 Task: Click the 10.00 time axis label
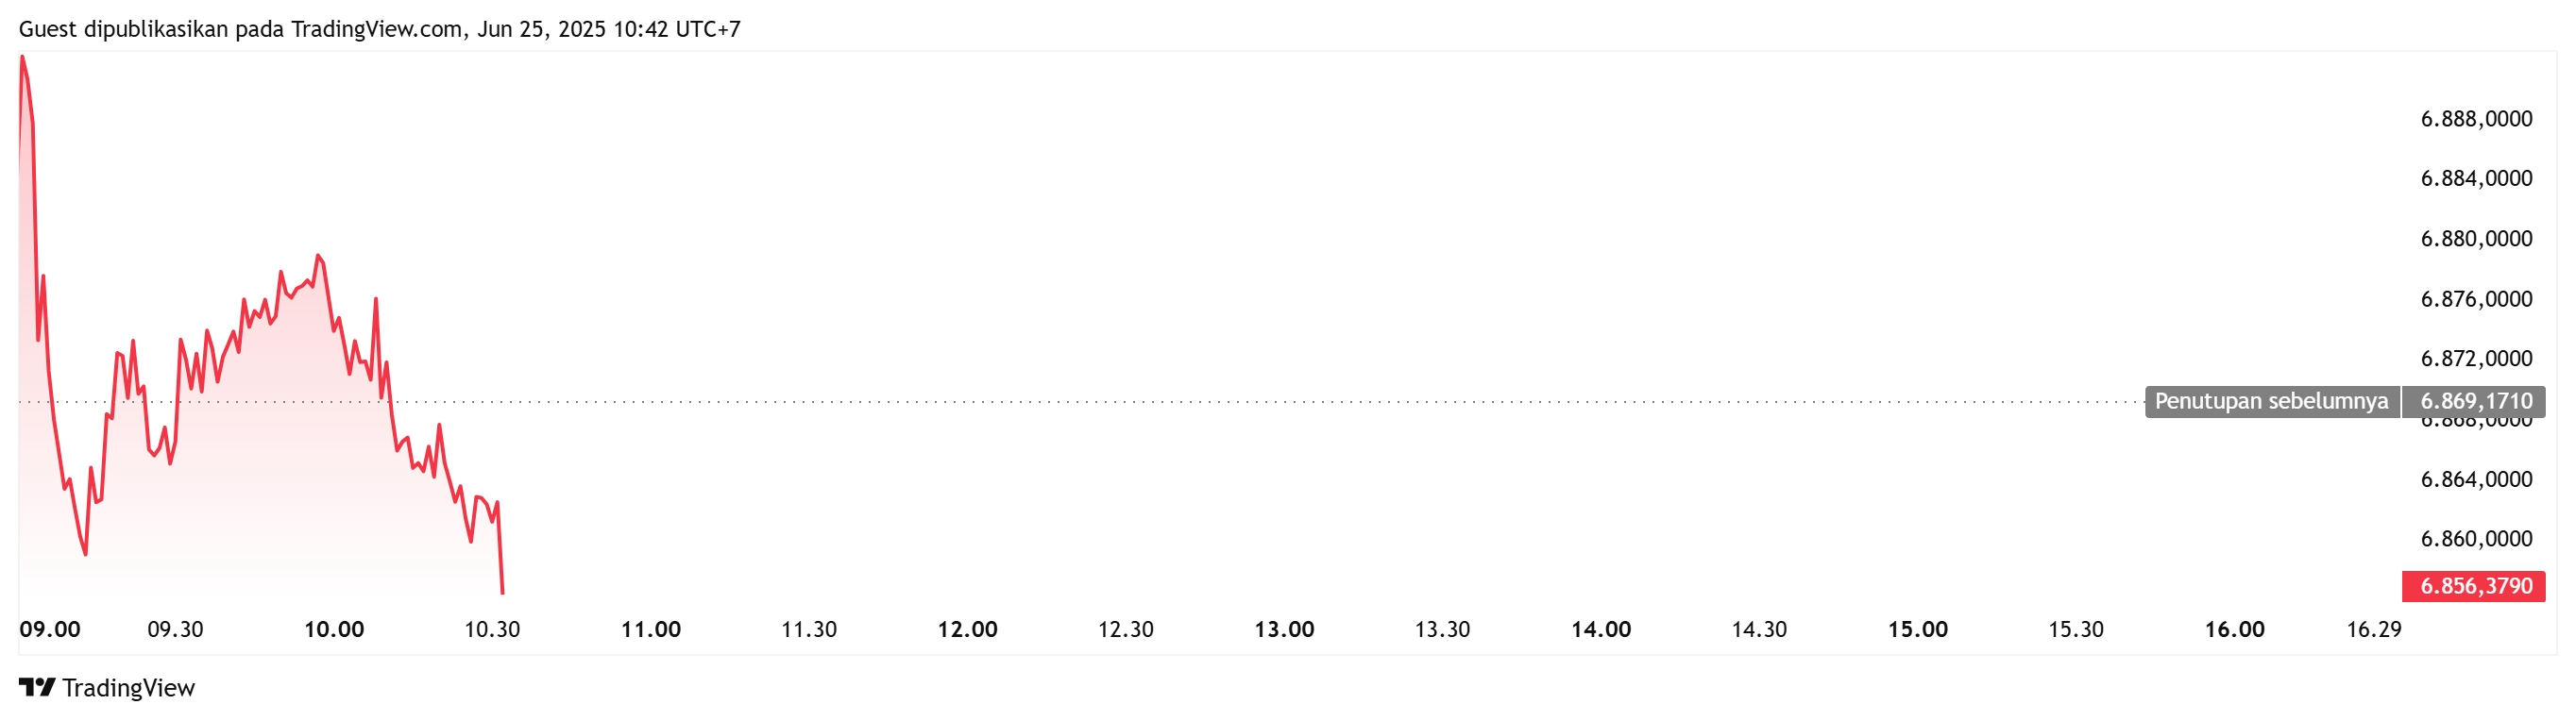tap(334, 629)
